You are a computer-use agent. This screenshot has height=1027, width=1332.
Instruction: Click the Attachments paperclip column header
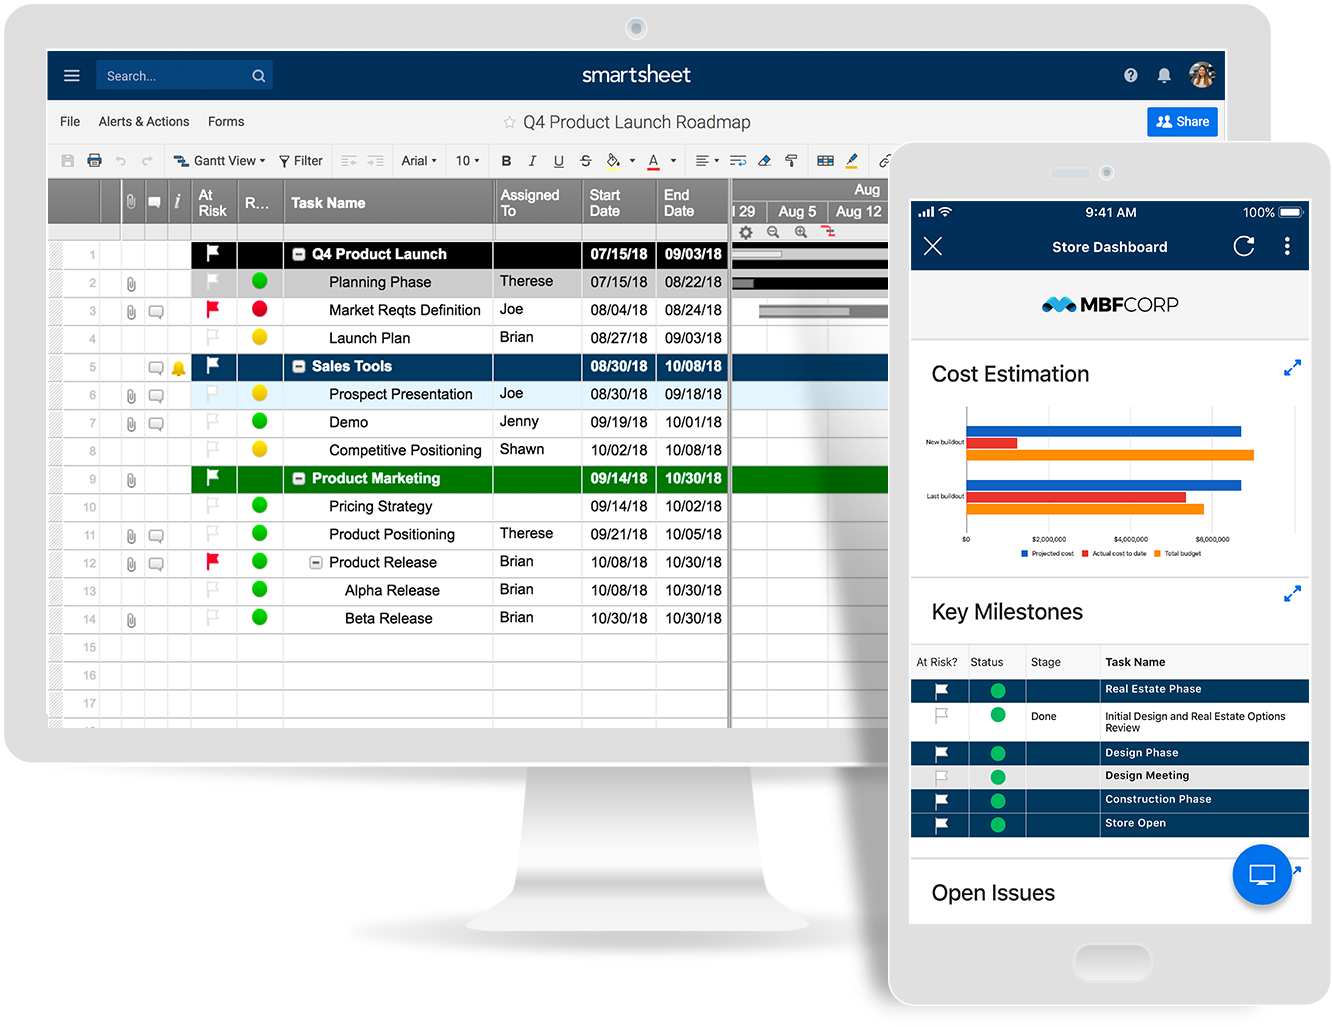coord(131,202)
